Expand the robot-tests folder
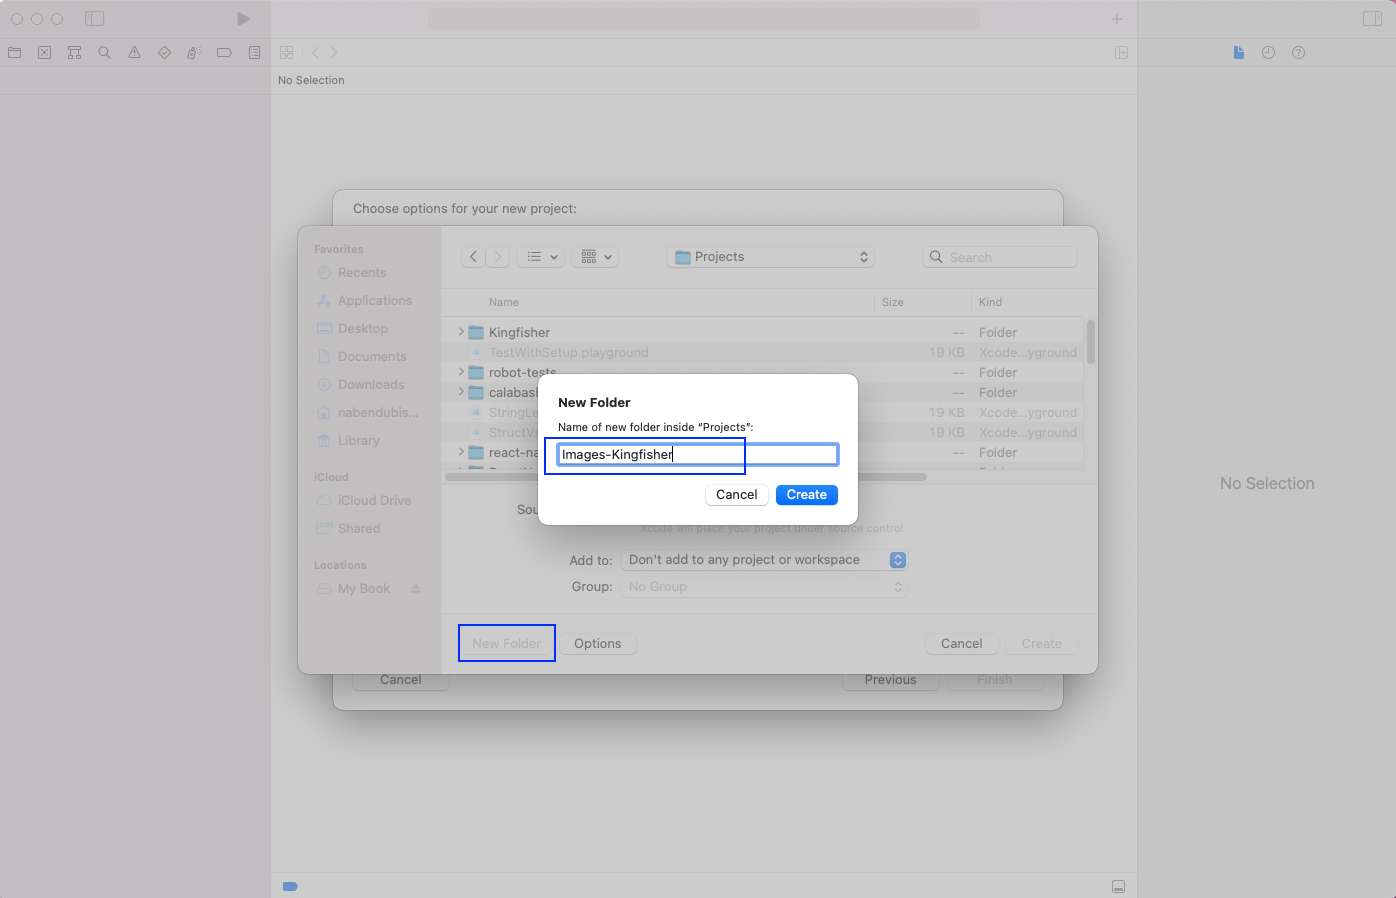Image resolution: width=1396 pixels, height=898 pixels. coord(461,372)
